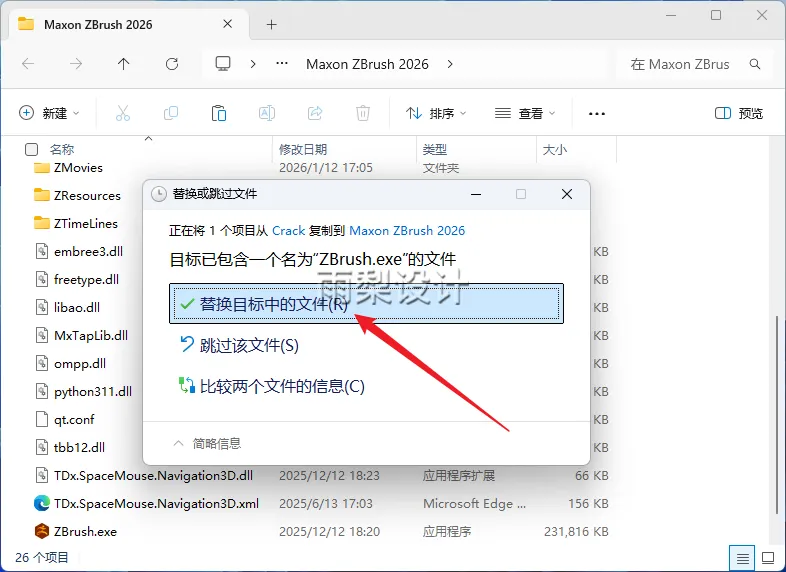Close the 替换或跳过文件 dialog
Screen dimensions: 786x572
click(567, 194)
